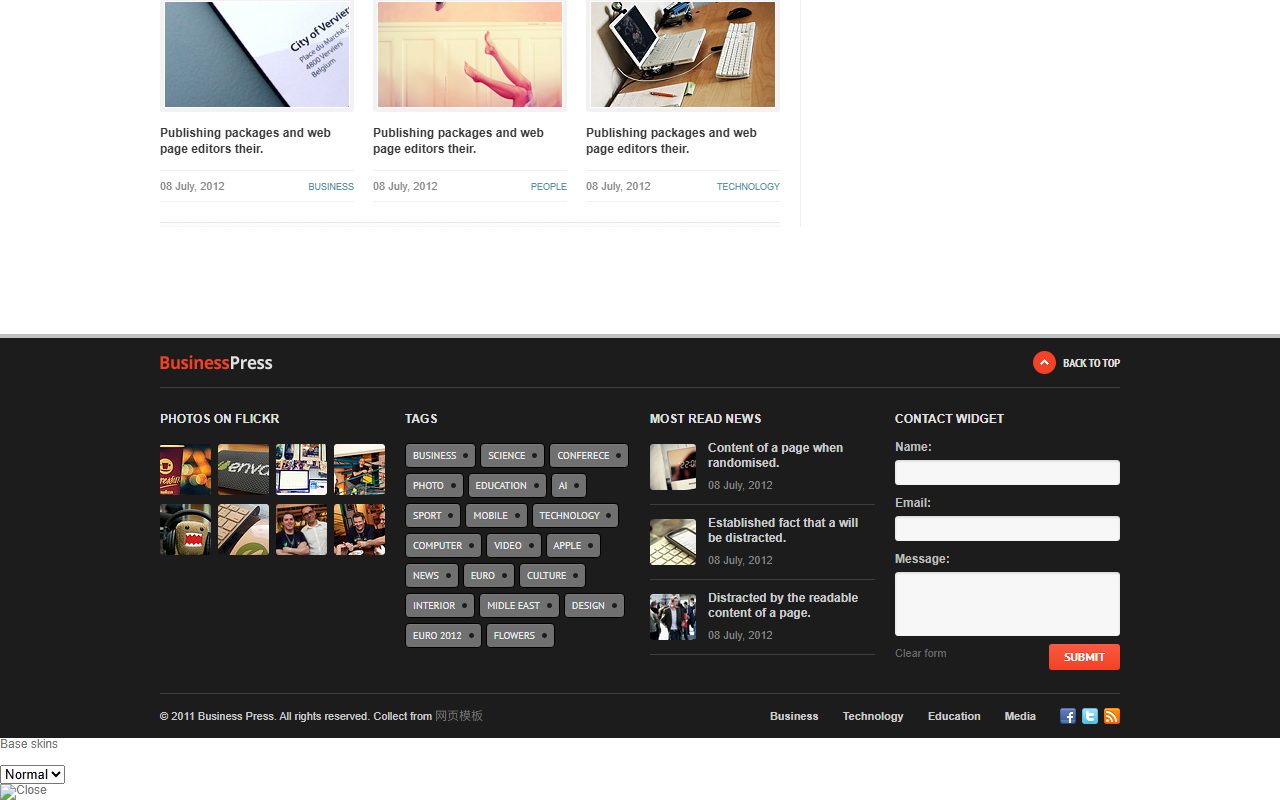Click the 'Content of a page when randomised' headline
1280x800 pixels.
click(775, 455)
